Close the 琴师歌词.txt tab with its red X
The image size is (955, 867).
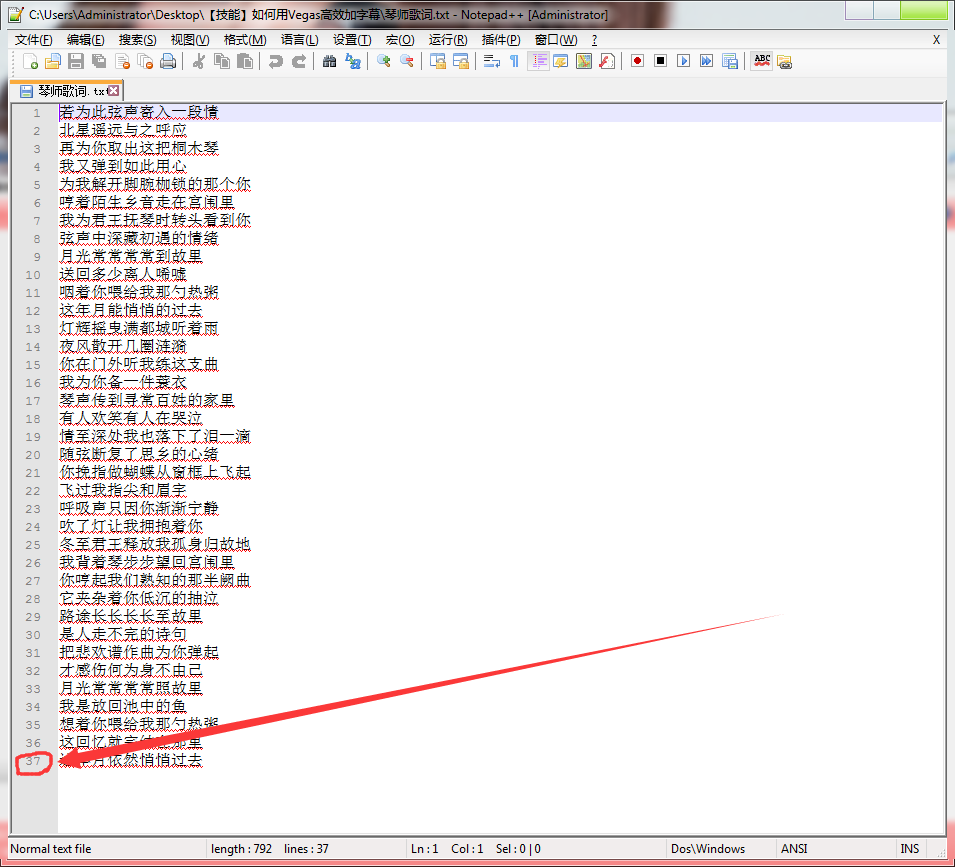pyautogui.click(x=113, y=91)
